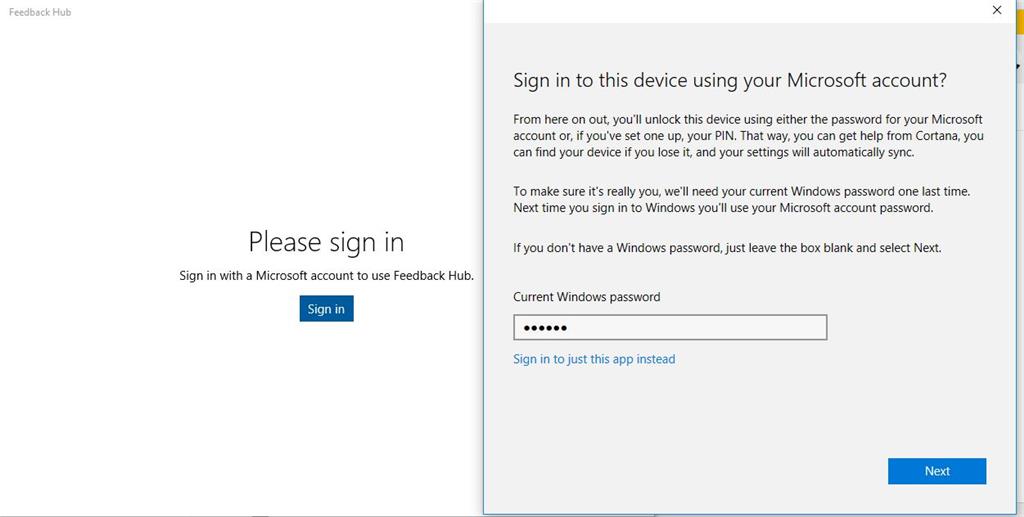
Task: Open the 'Sign in to just this app instead' link
Action: pos(594,359)
